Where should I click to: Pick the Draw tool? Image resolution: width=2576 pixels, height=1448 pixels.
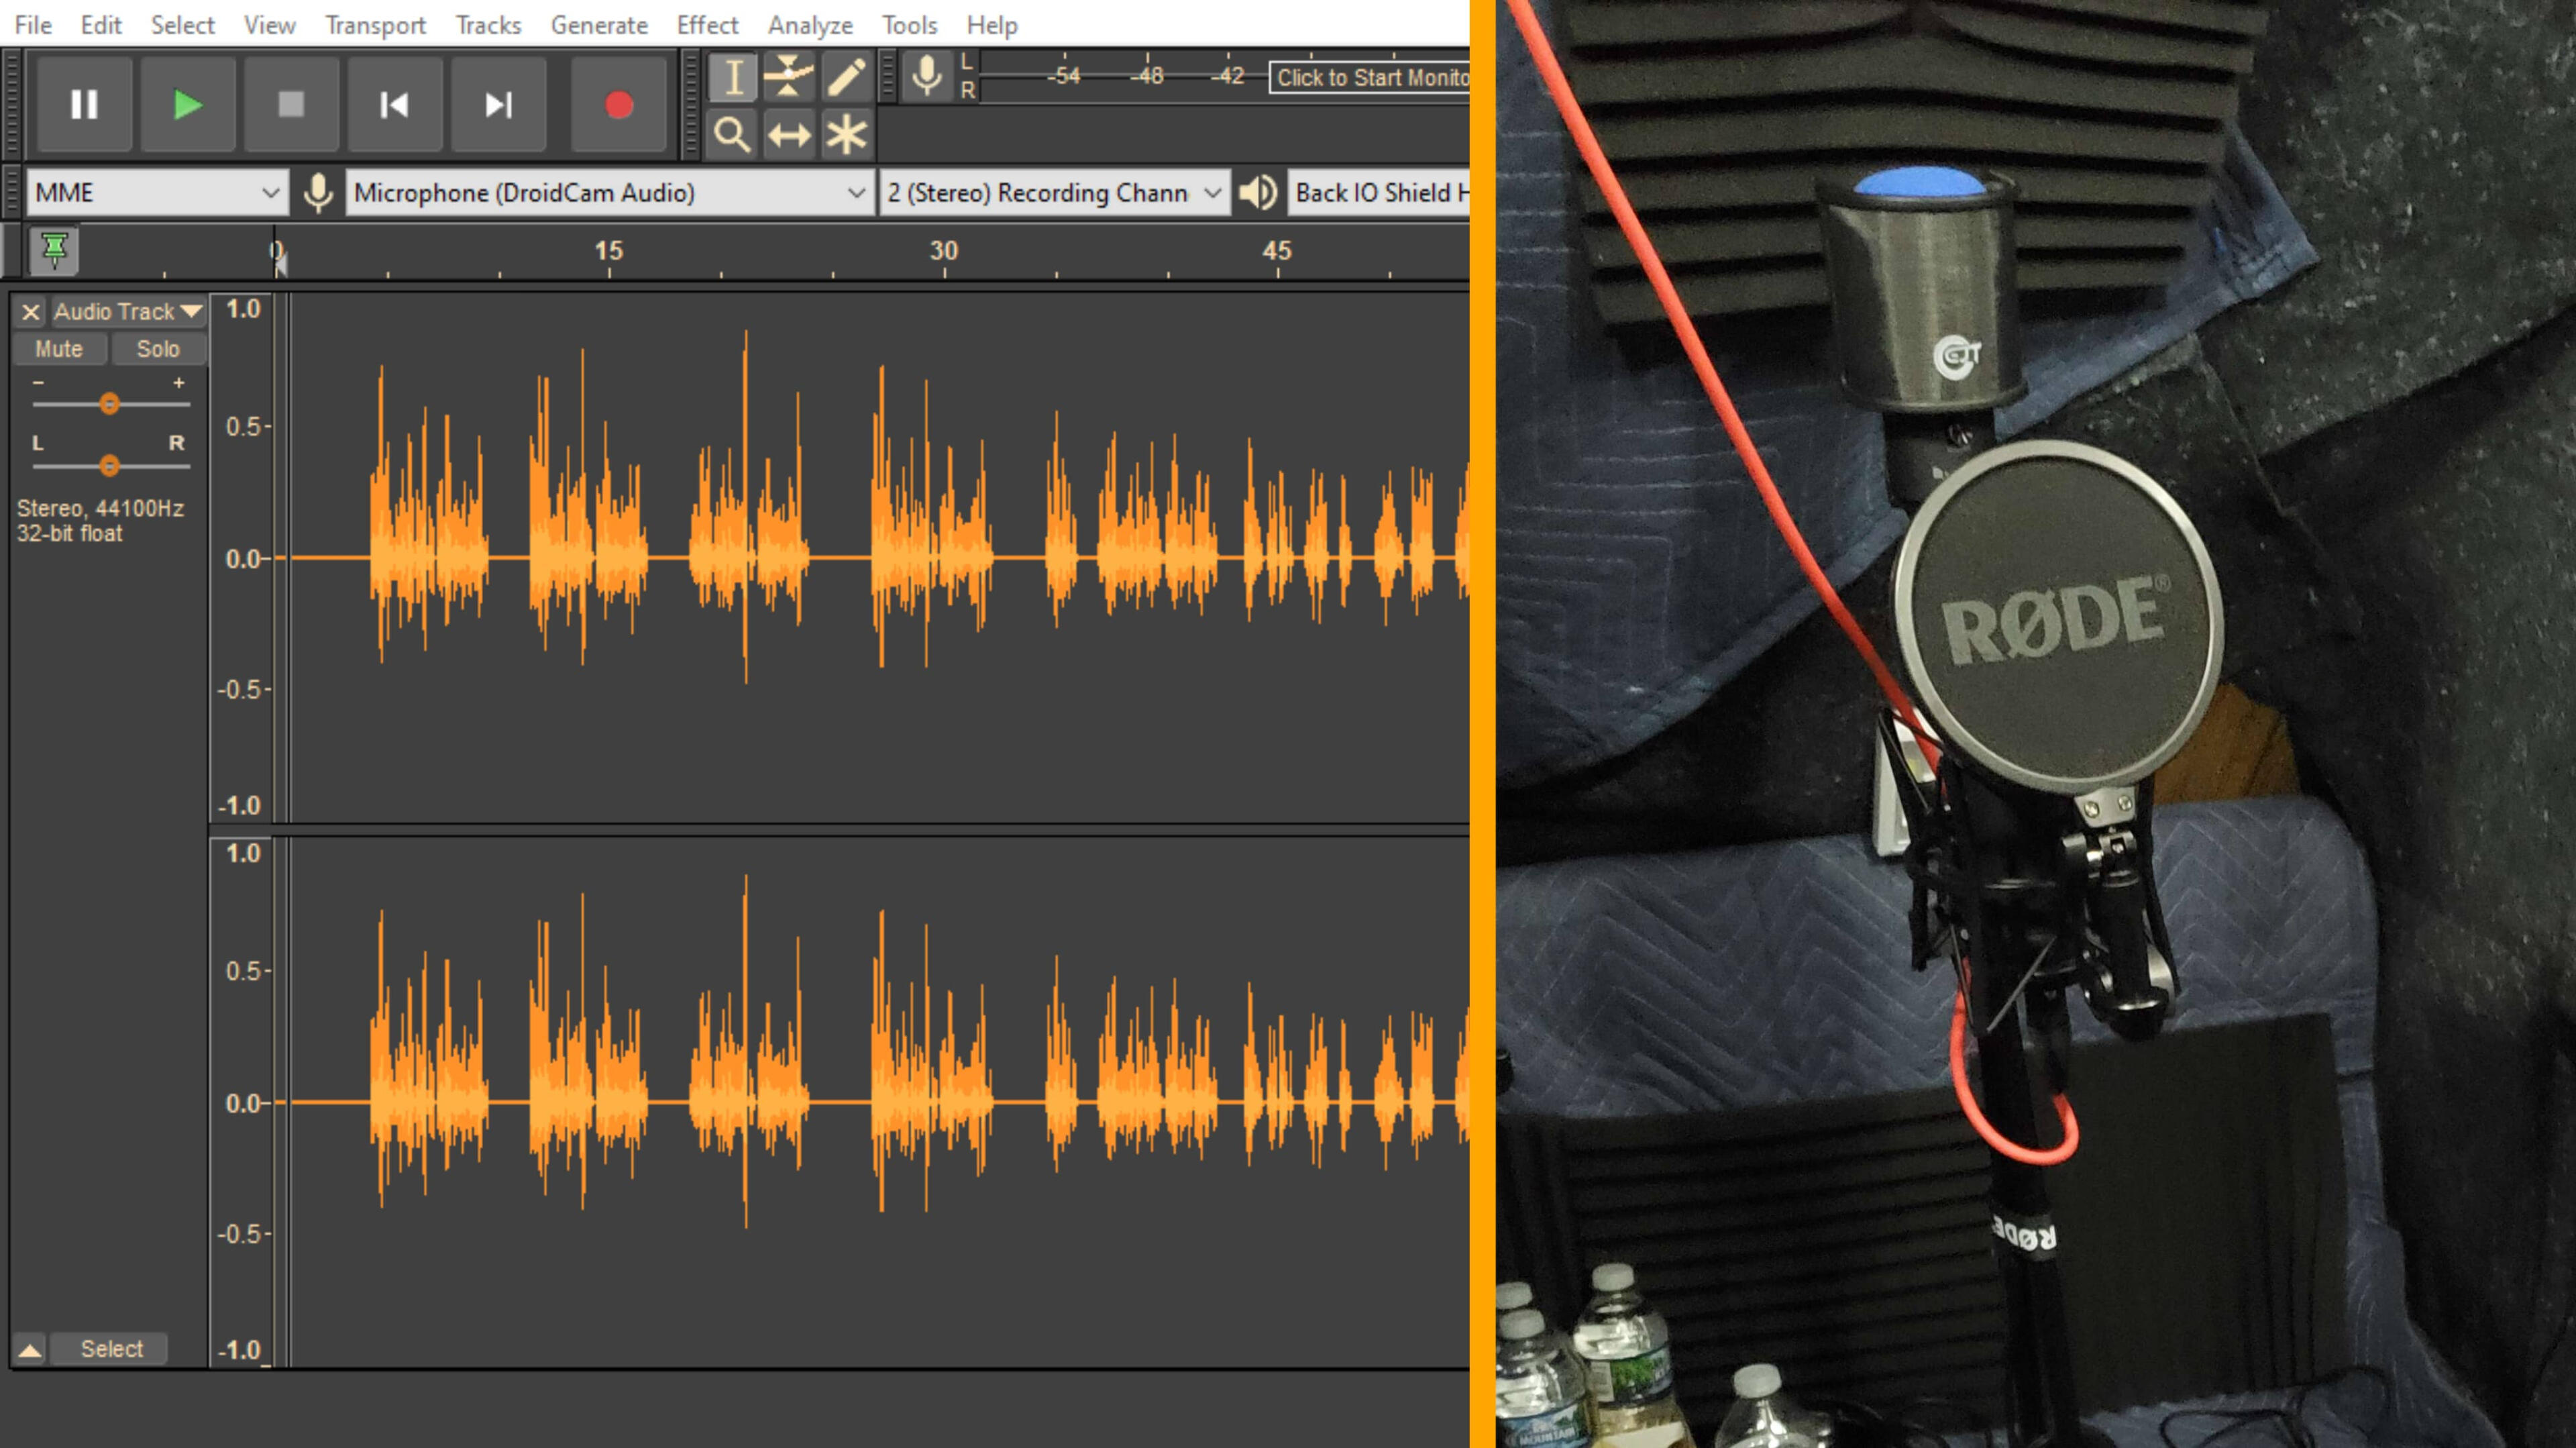(x=845, y=78)
